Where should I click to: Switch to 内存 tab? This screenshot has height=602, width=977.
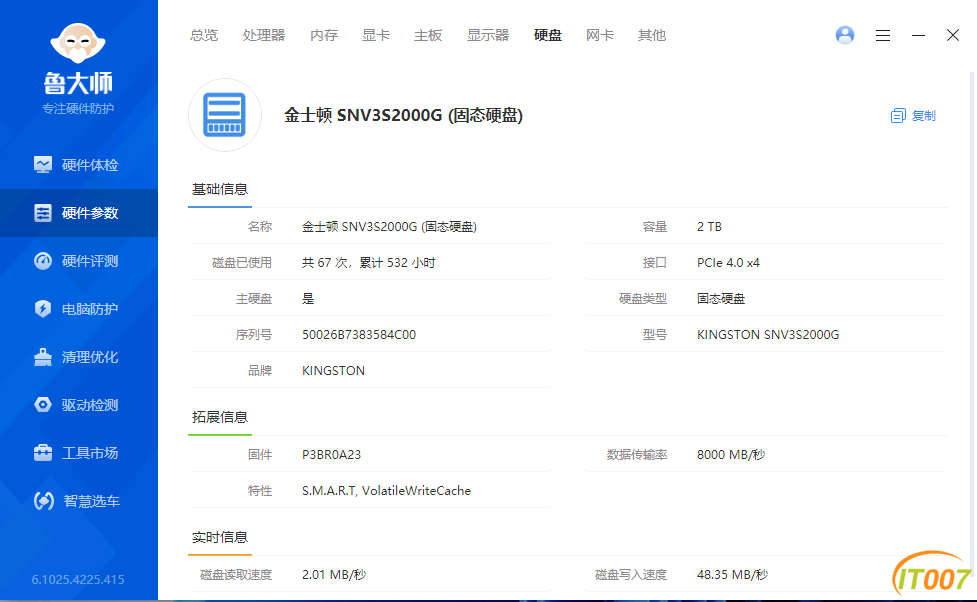point(324,36)
